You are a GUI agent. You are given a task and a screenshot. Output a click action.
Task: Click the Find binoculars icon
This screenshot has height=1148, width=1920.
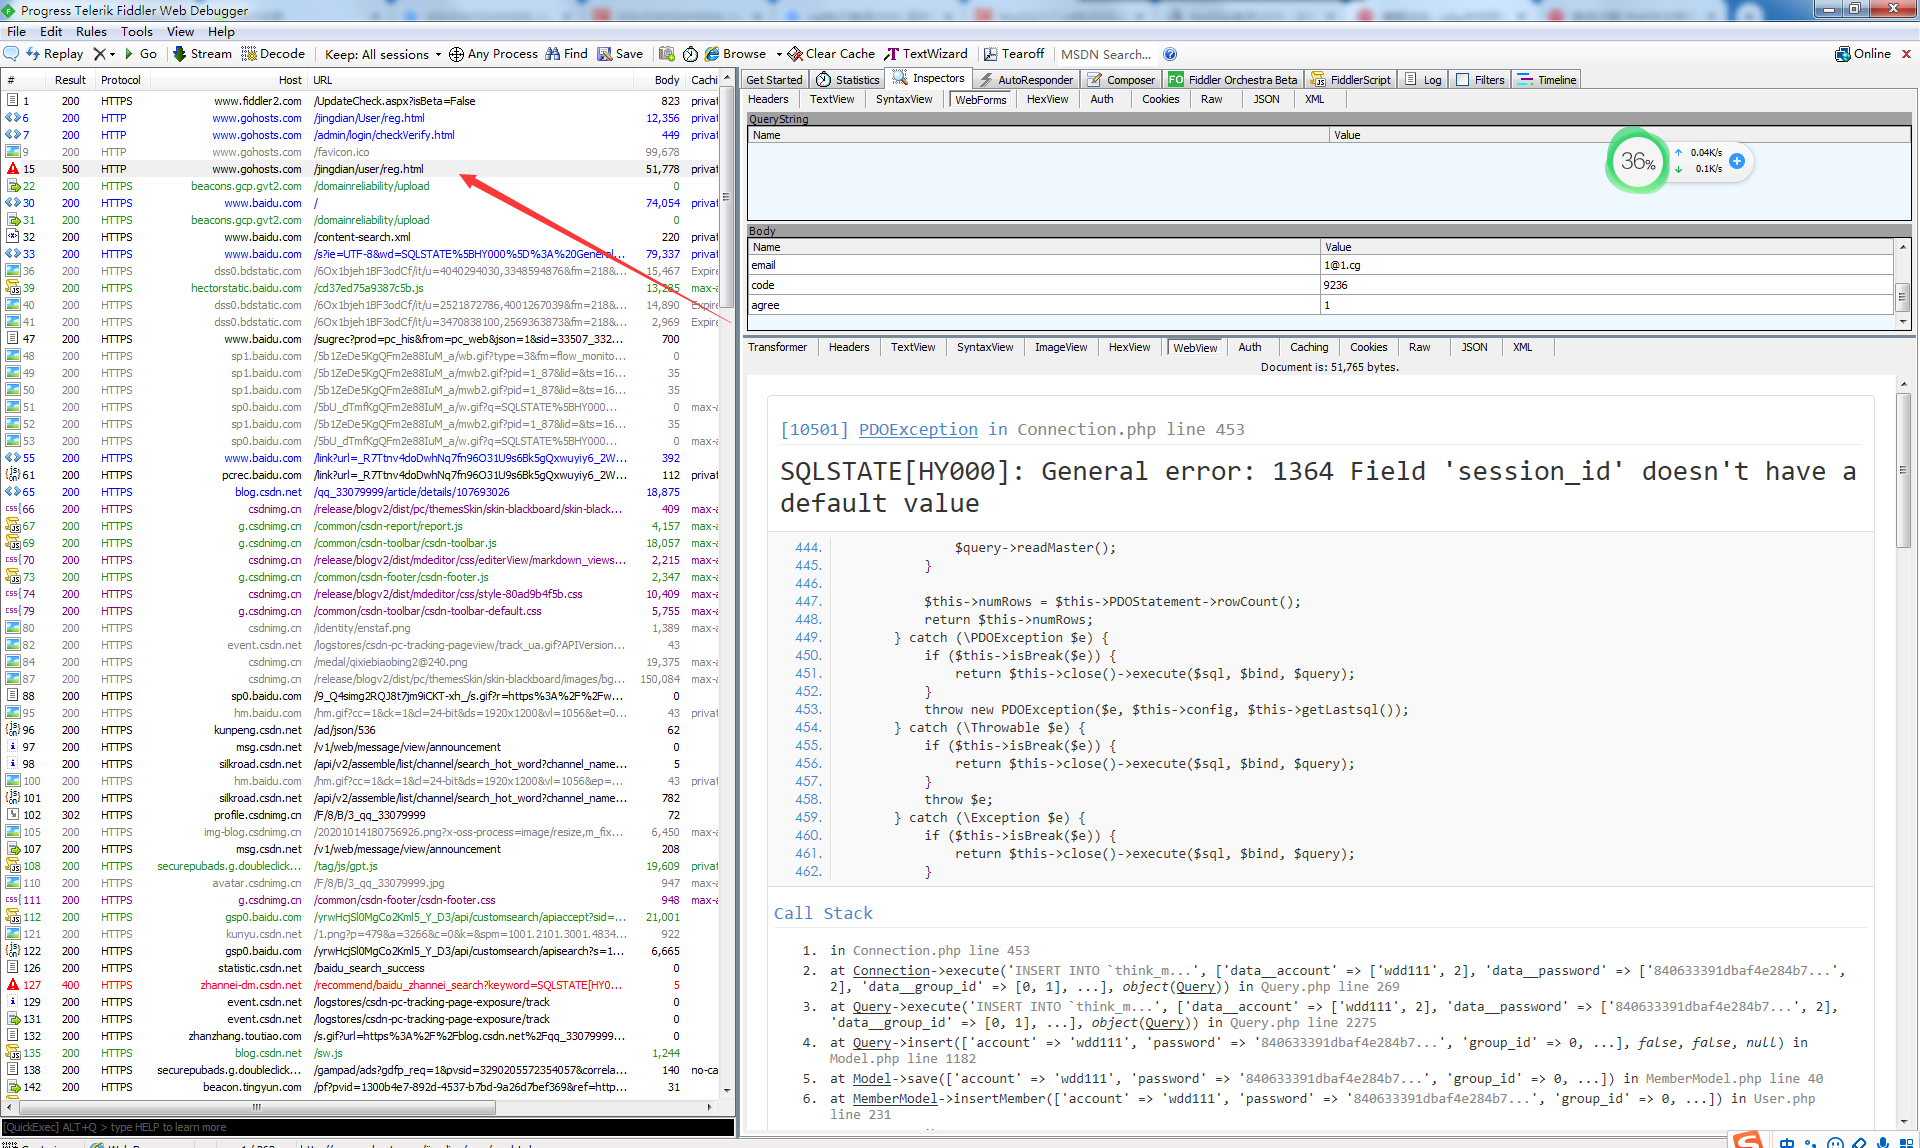click(553, 54)
